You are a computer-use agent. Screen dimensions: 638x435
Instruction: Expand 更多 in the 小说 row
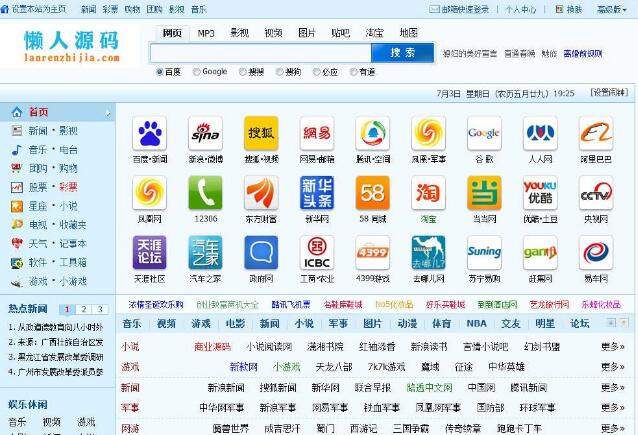(612, 347)
